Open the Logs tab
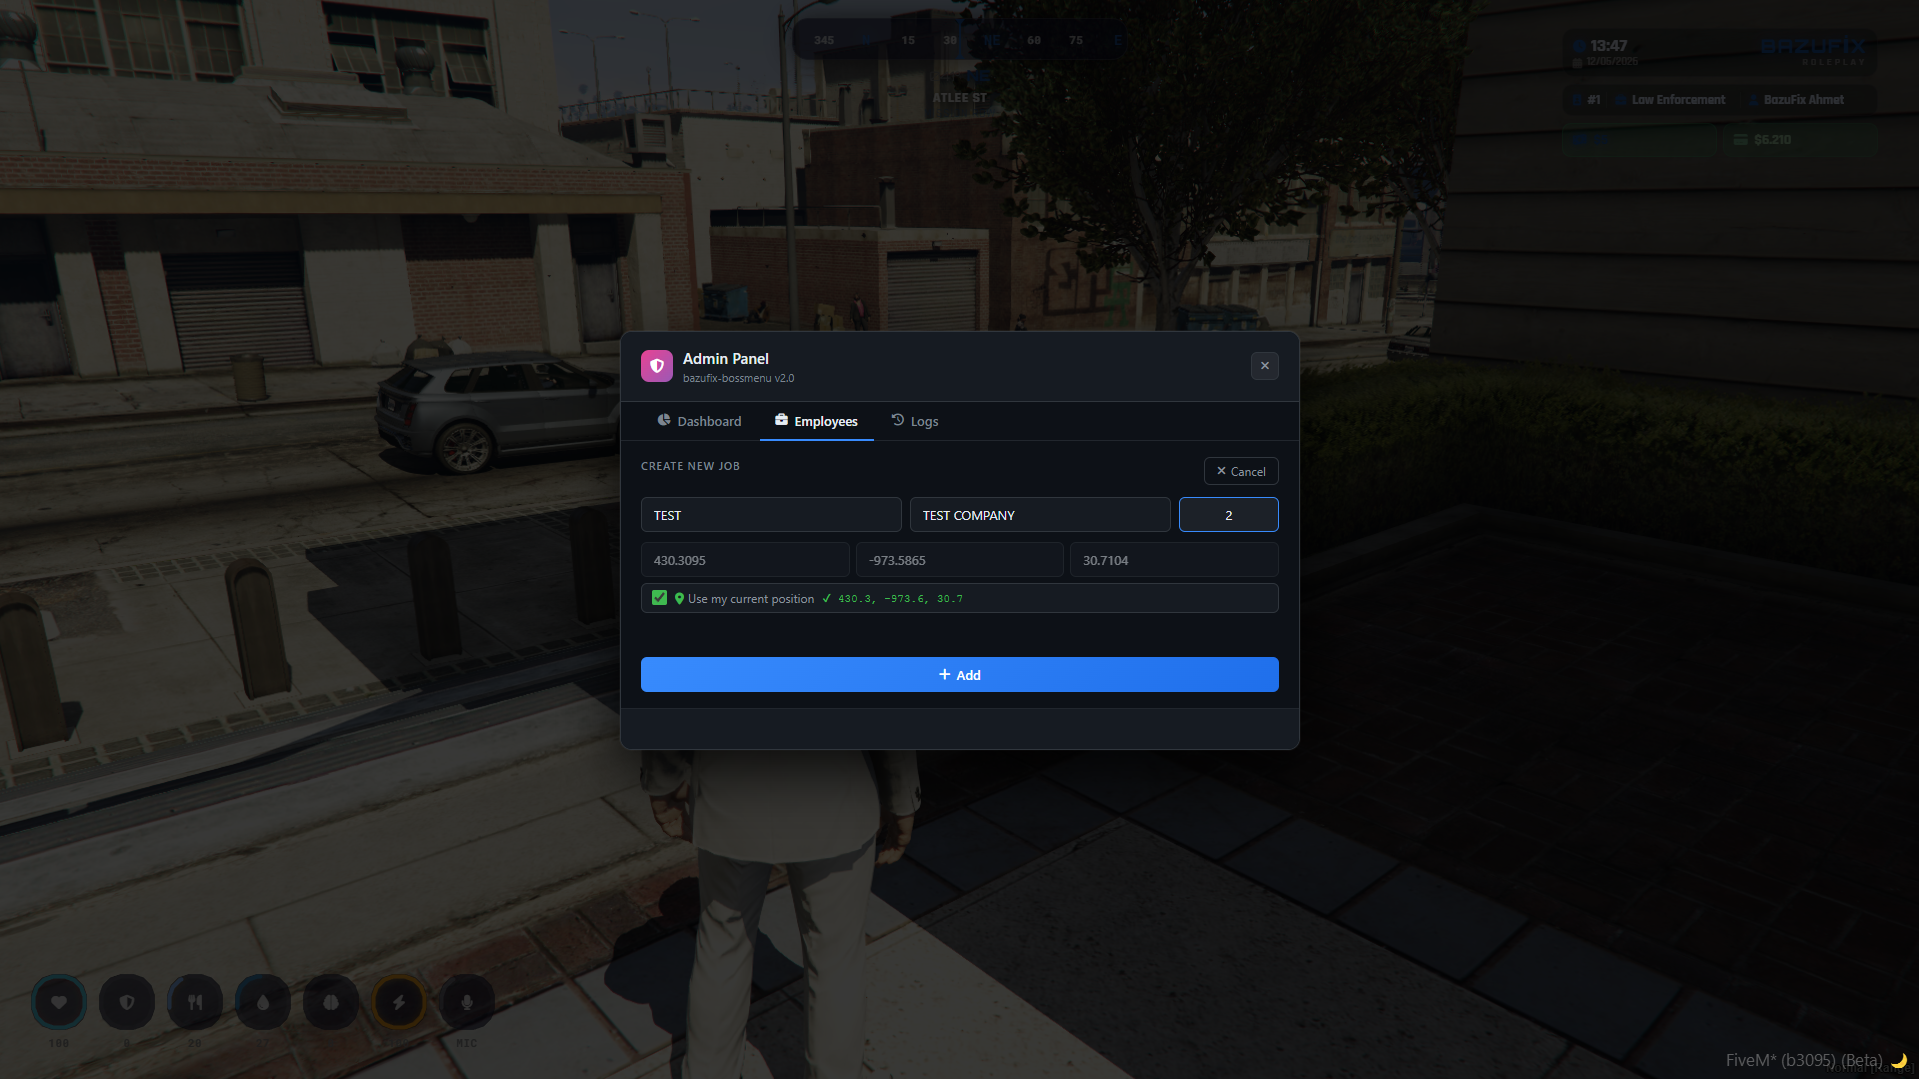 click(915, 421)
